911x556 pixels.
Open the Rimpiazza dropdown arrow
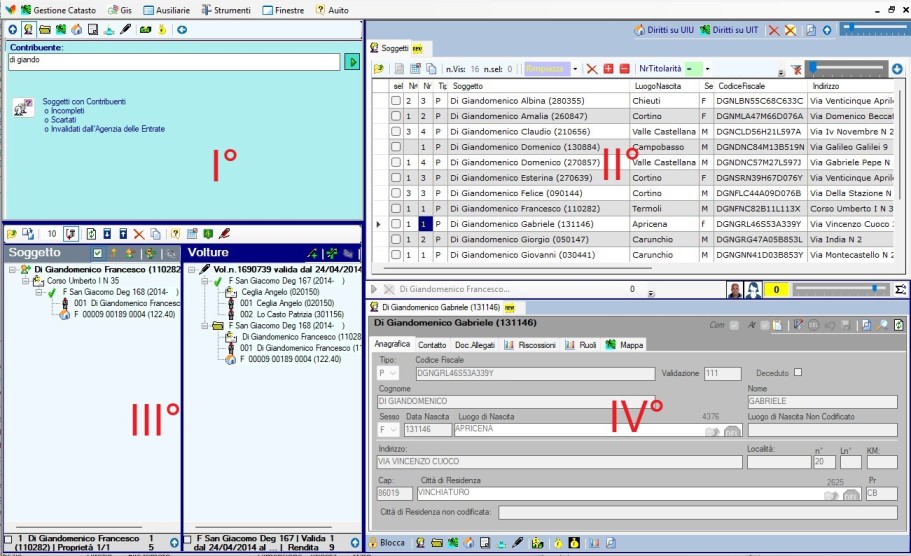tap(575, 69)
